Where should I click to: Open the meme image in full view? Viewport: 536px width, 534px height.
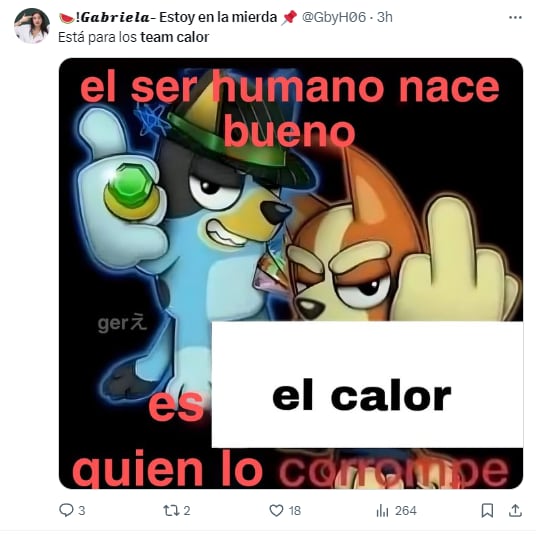coord(291,273)
